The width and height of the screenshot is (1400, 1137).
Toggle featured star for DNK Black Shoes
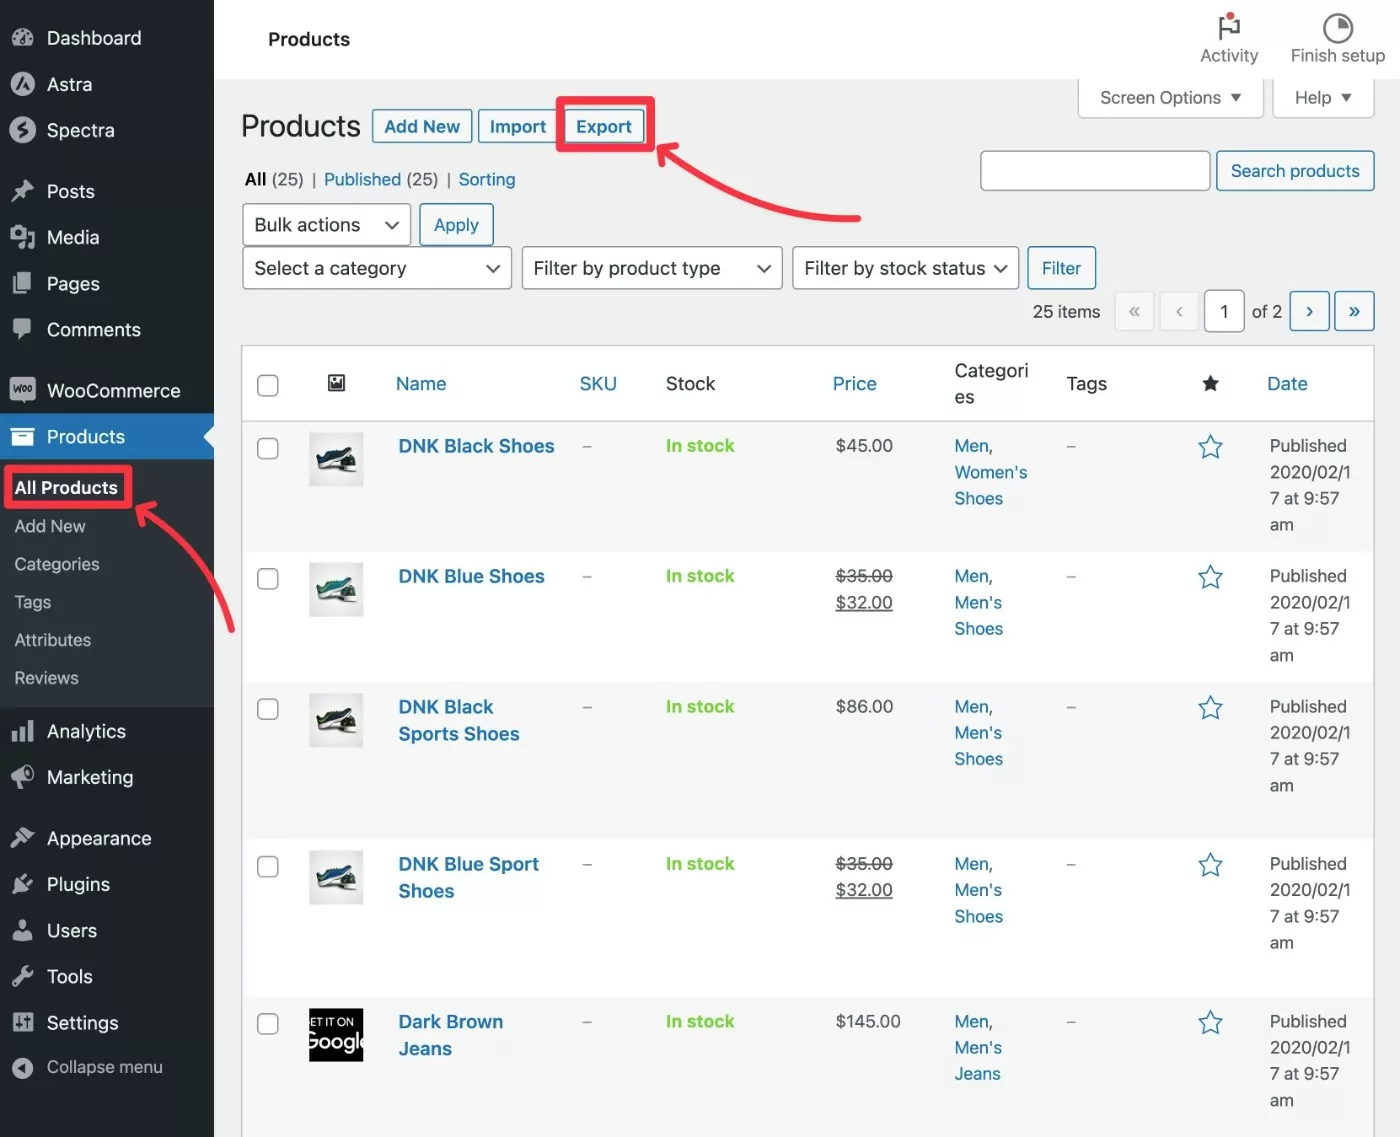[1210, 447]
